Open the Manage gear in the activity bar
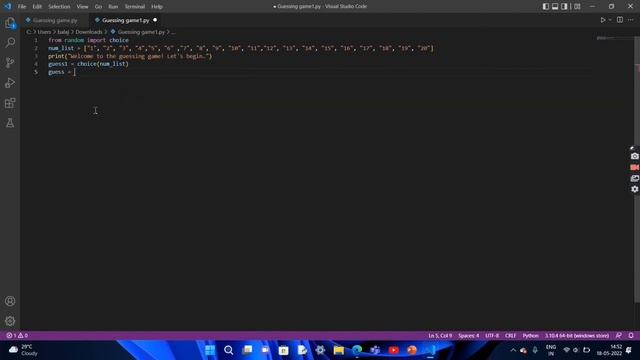640x360 pixels. coord(10,321)
